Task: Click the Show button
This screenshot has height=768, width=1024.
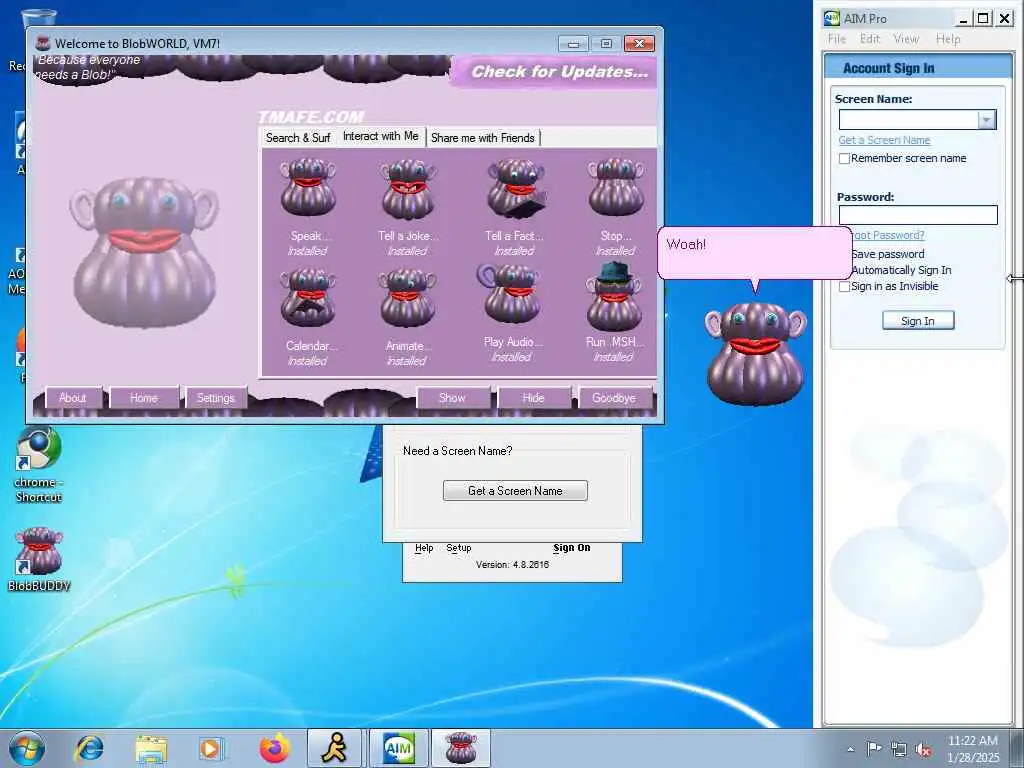Action: [x=453, y=398]
